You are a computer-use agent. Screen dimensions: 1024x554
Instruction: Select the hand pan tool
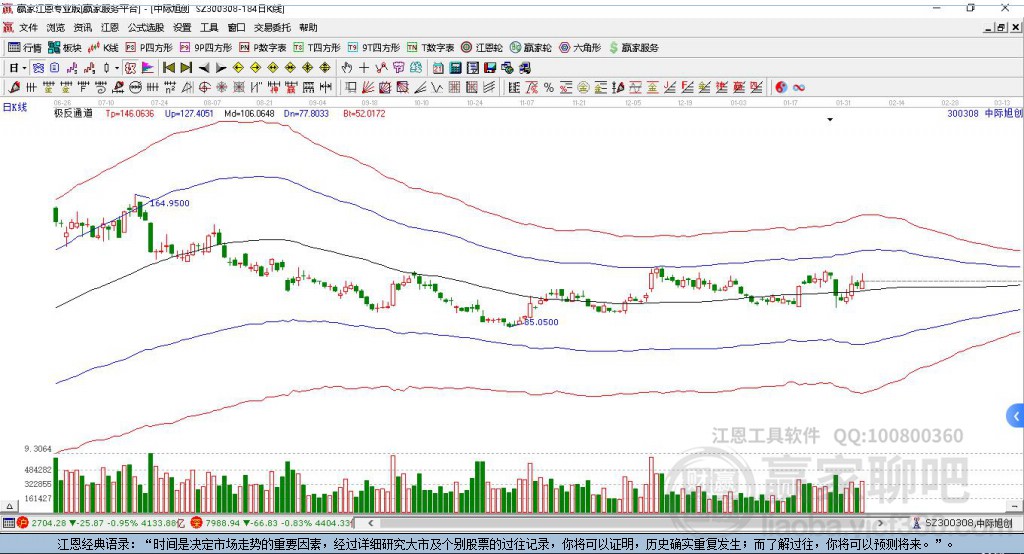tap(346, 68)
